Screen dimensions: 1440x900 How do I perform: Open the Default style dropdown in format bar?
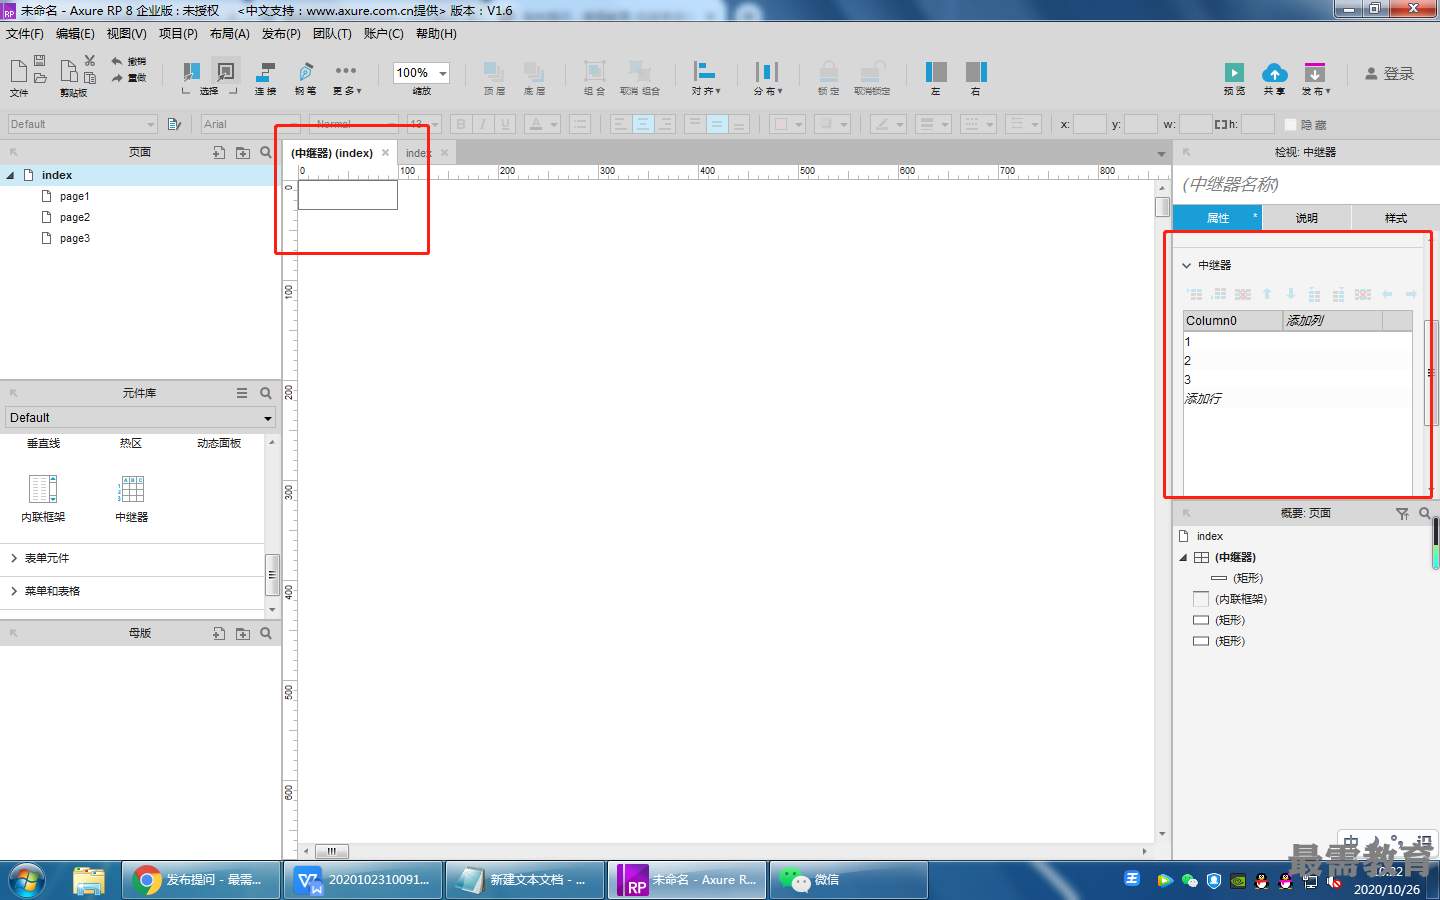tap(82, 124)
